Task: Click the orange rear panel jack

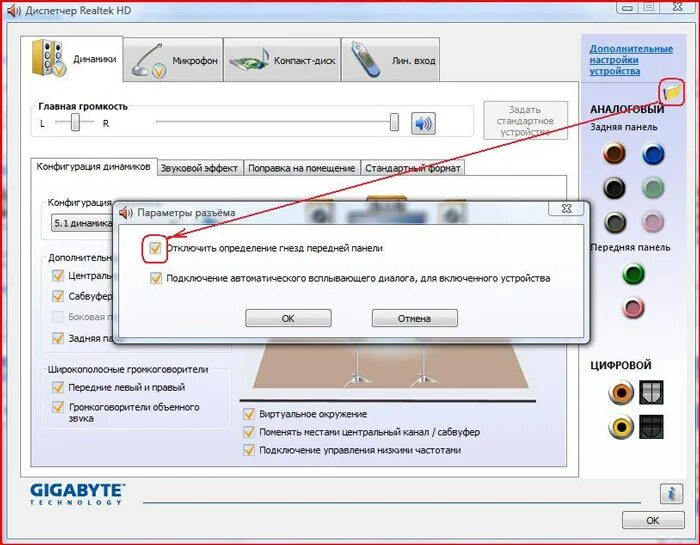Action: coord(614,154)
